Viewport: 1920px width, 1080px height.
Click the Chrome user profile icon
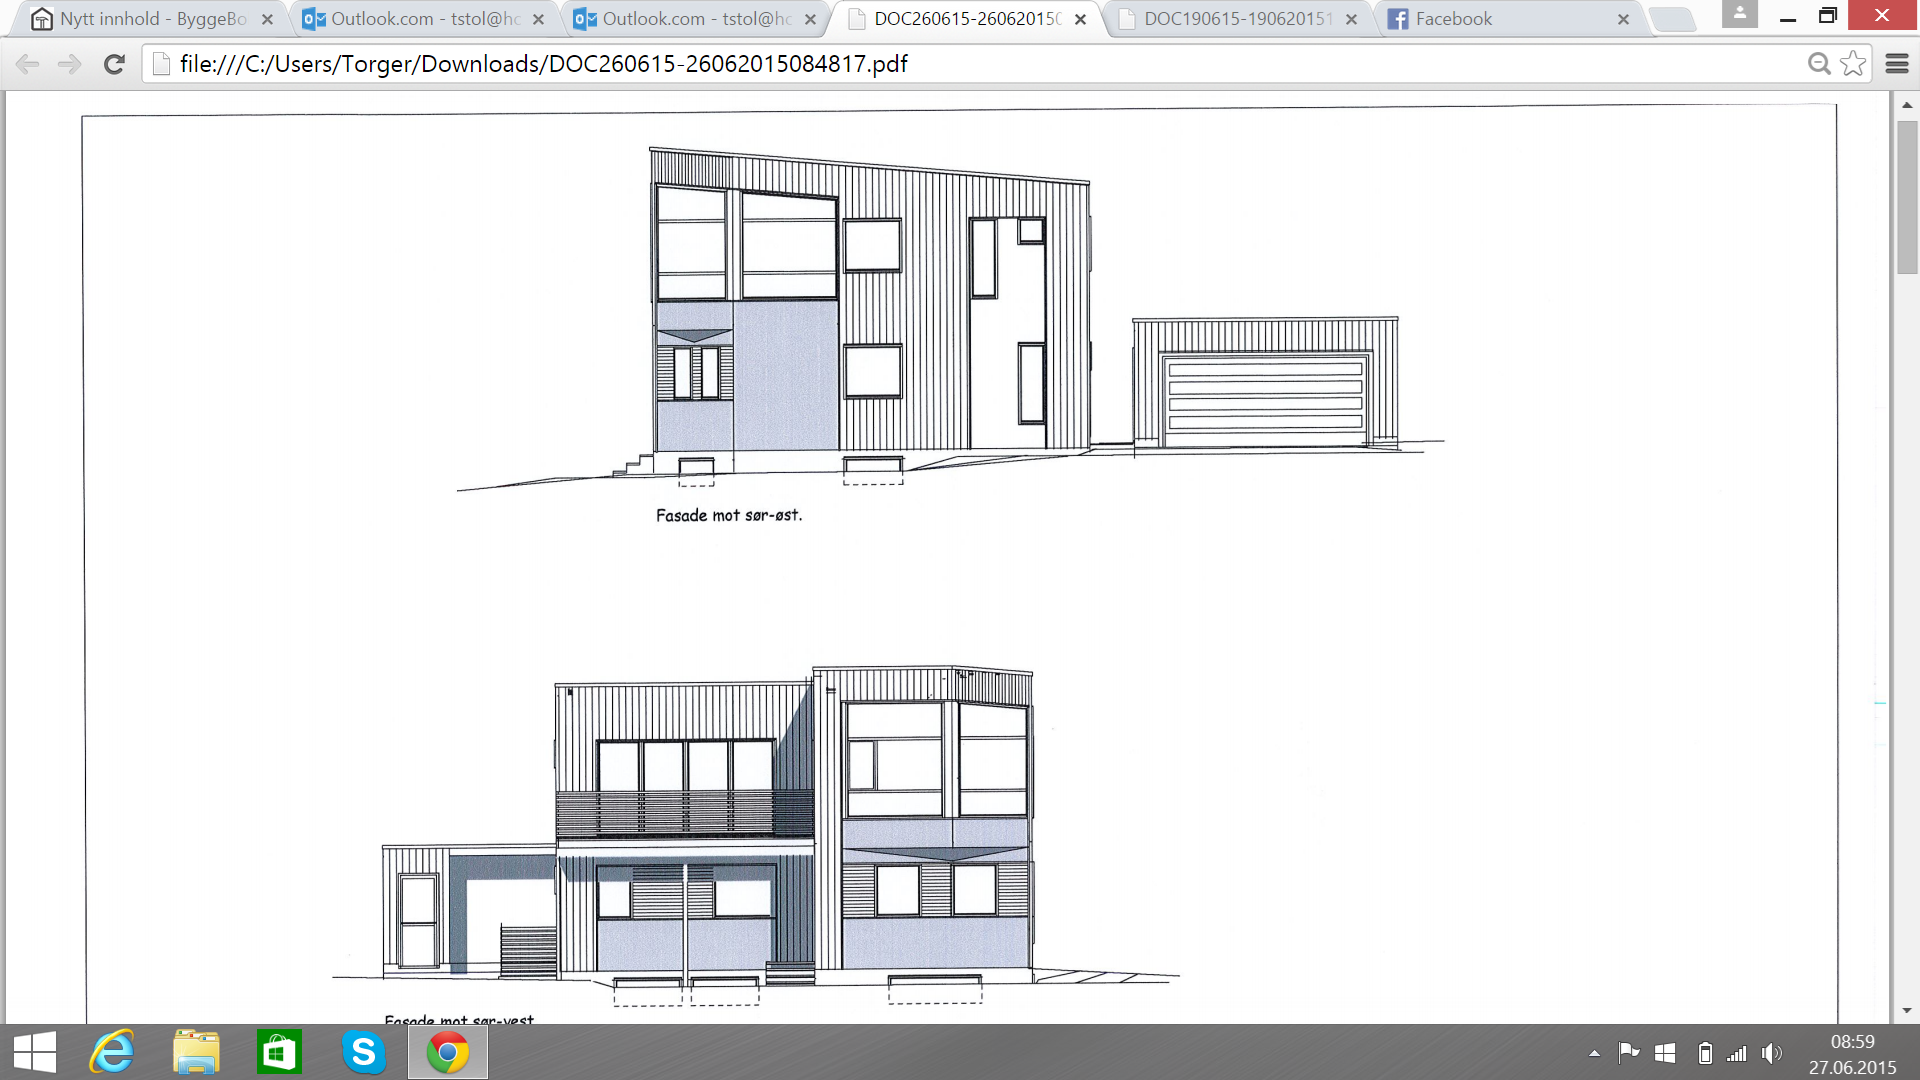point(1739,14)
